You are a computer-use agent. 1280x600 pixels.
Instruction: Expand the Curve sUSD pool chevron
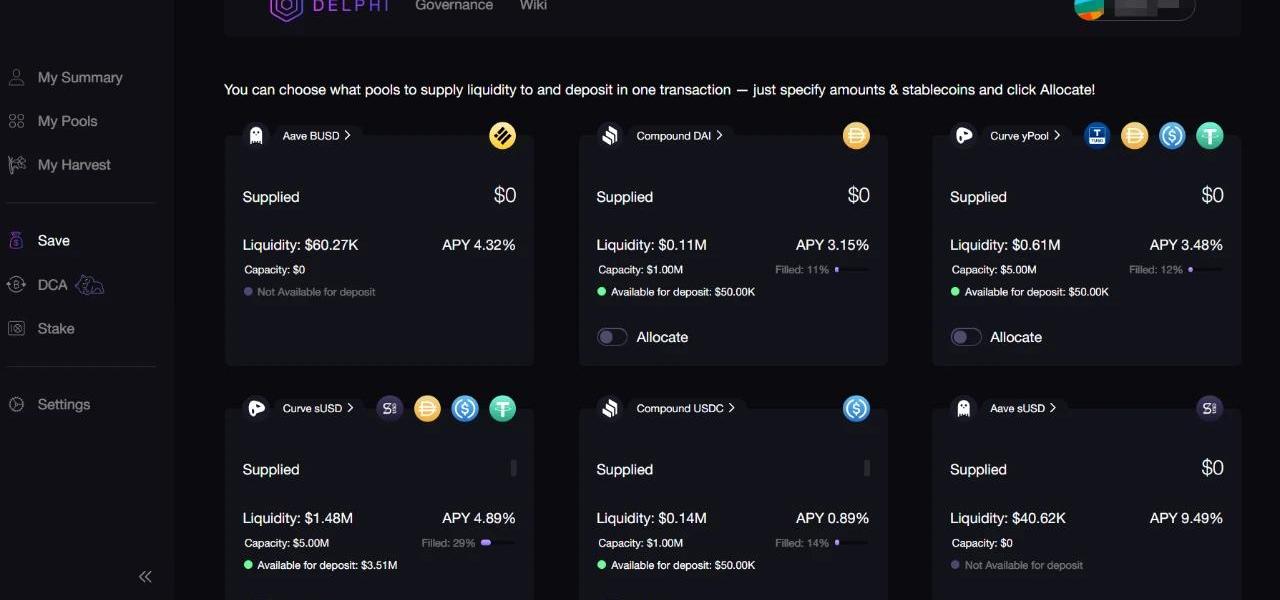(x=350, y=408)
